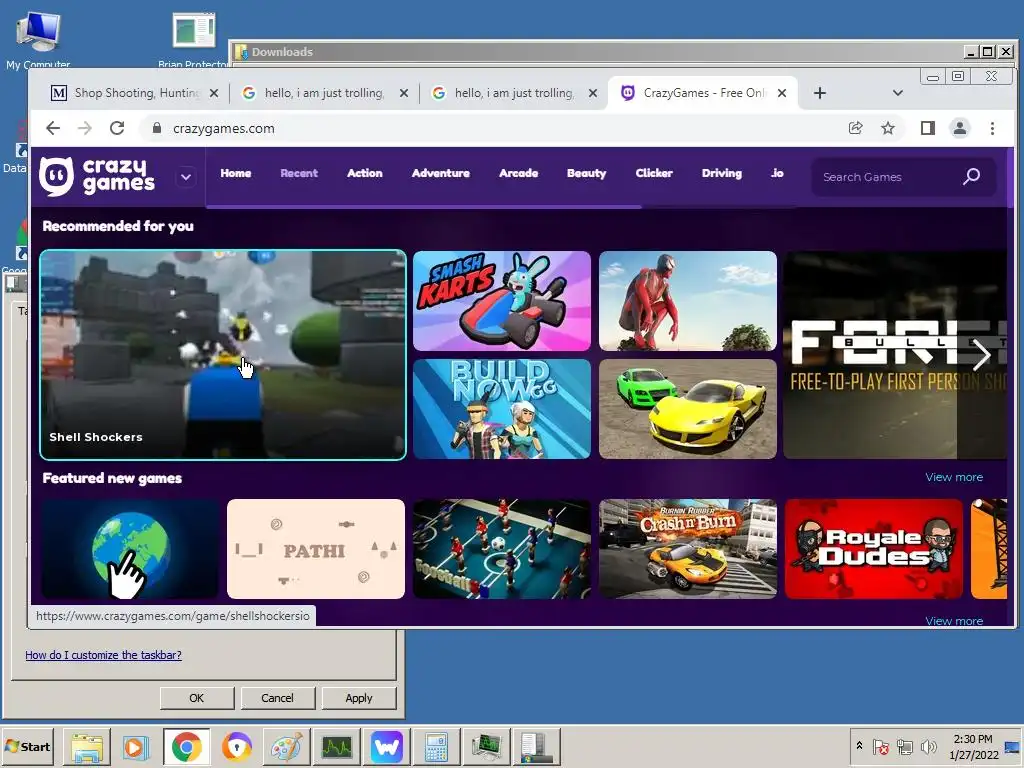Expand the tab search dropdown arrow

[x=898, y=93]
